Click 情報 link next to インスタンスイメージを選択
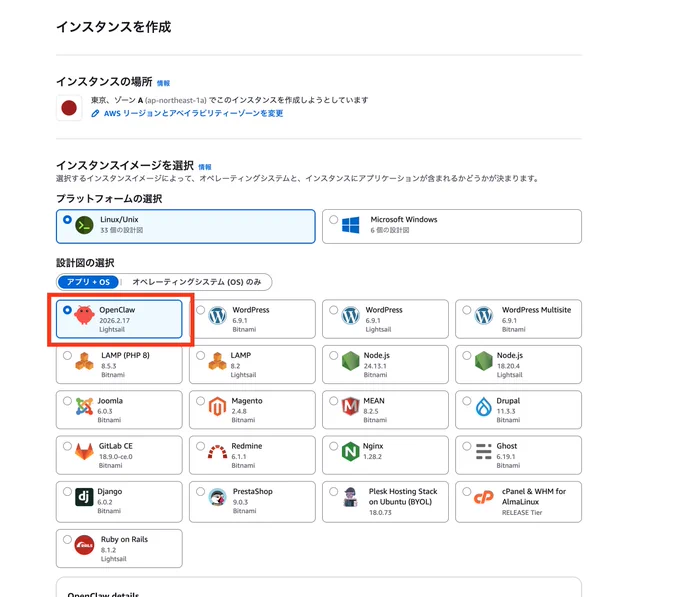The height and width of the screenshot is (597, 680). coord(205,167)
